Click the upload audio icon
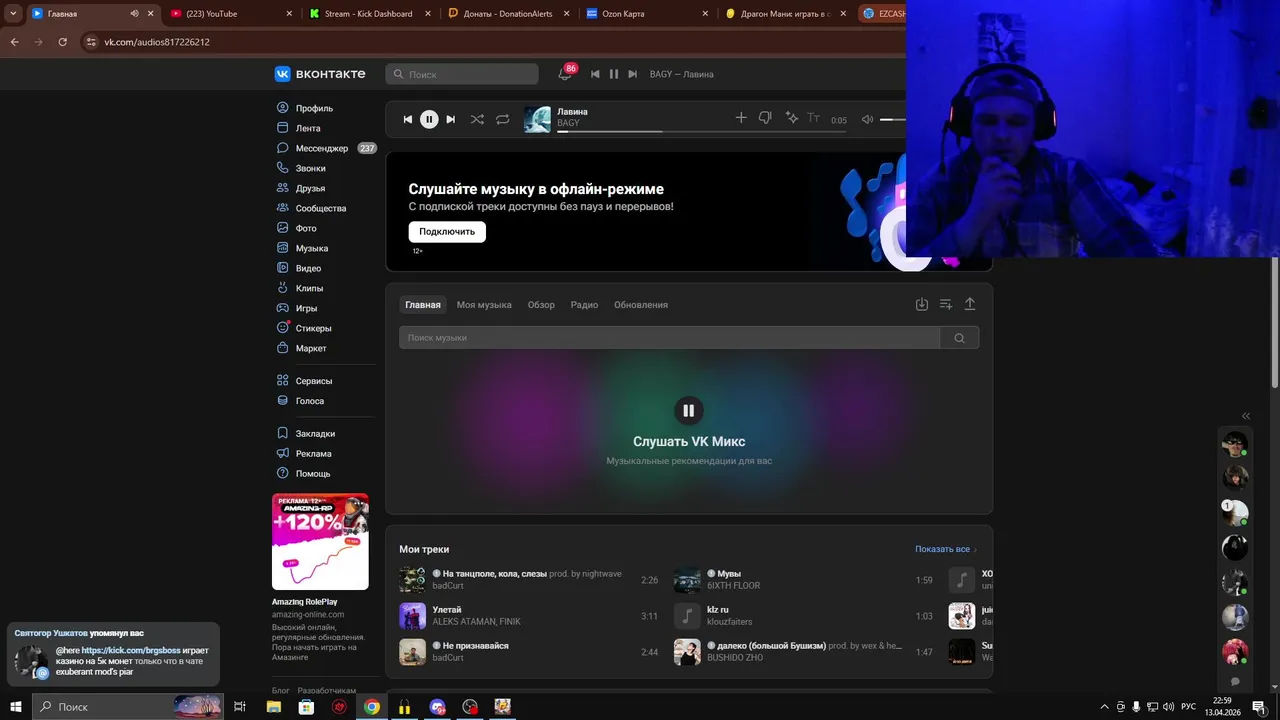This screenshot has height=720, width=1280. [x=970, y=304]
